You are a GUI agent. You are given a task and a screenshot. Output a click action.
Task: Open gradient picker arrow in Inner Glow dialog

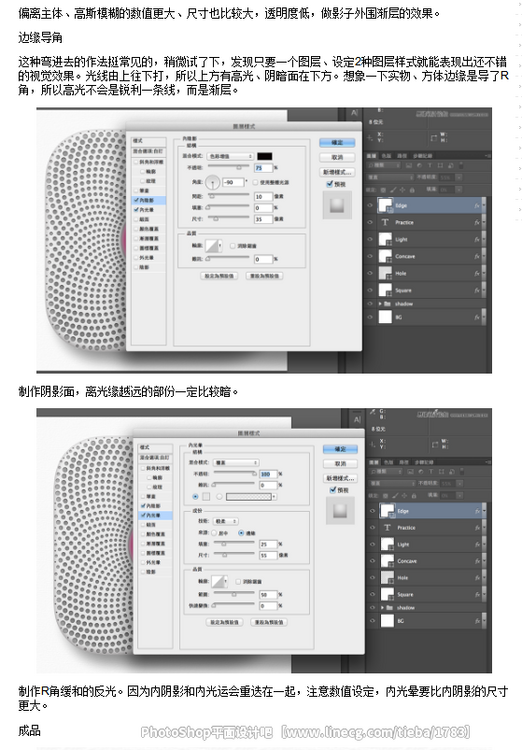click(274, 497)
